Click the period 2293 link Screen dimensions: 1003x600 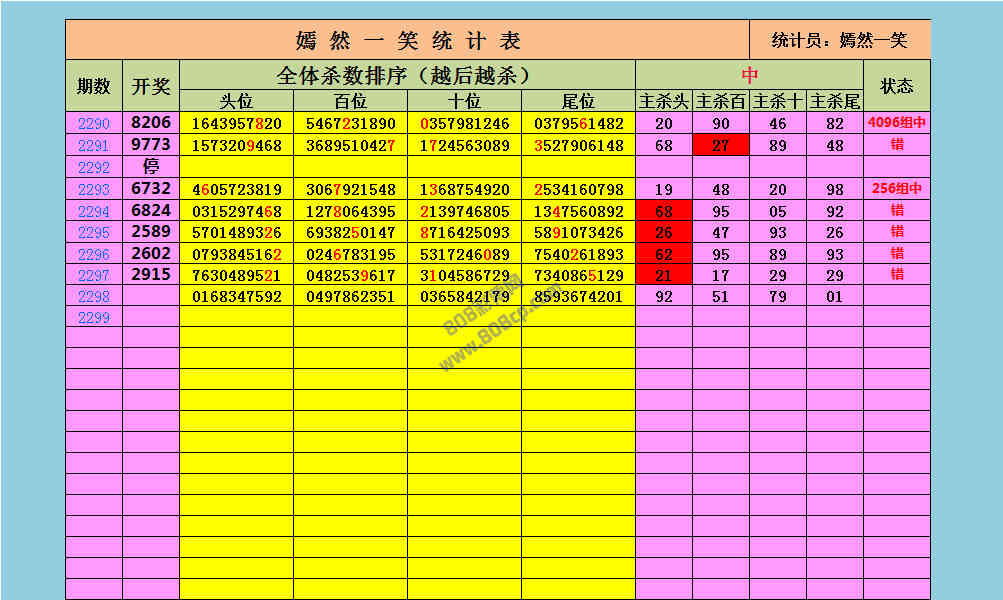pos(93,189)
